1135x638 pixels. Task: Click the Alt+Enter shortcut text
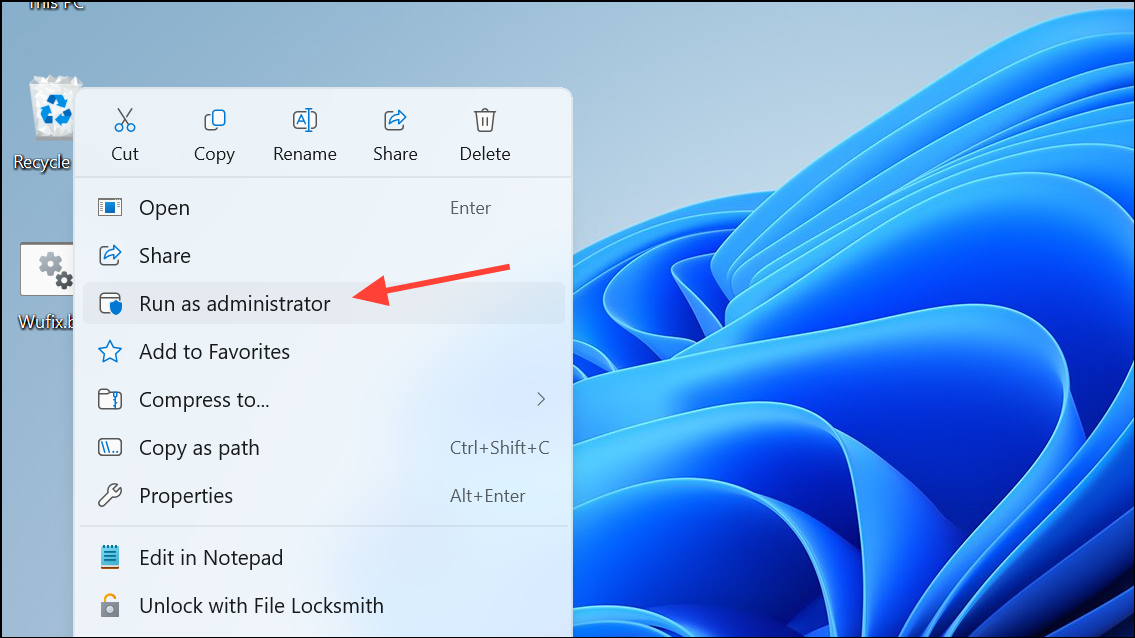[488, 496]
